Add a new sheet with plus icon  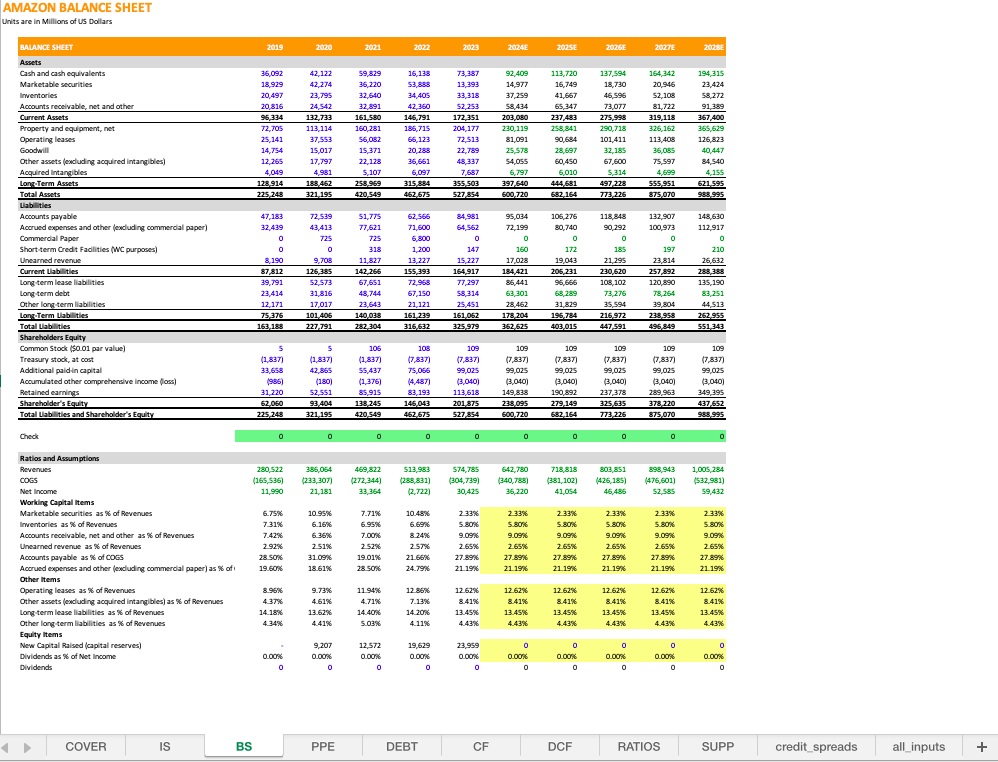(981, 747)
